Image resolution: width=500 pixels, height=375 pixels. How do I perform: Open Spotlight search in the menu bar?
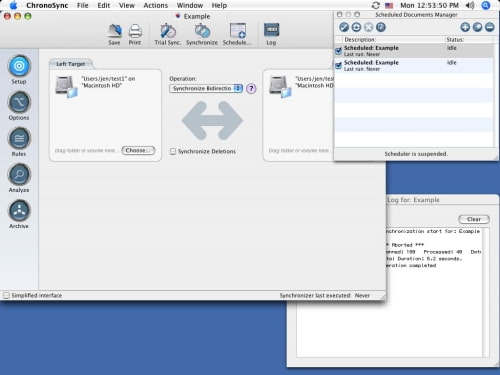(x=486, y=5)
